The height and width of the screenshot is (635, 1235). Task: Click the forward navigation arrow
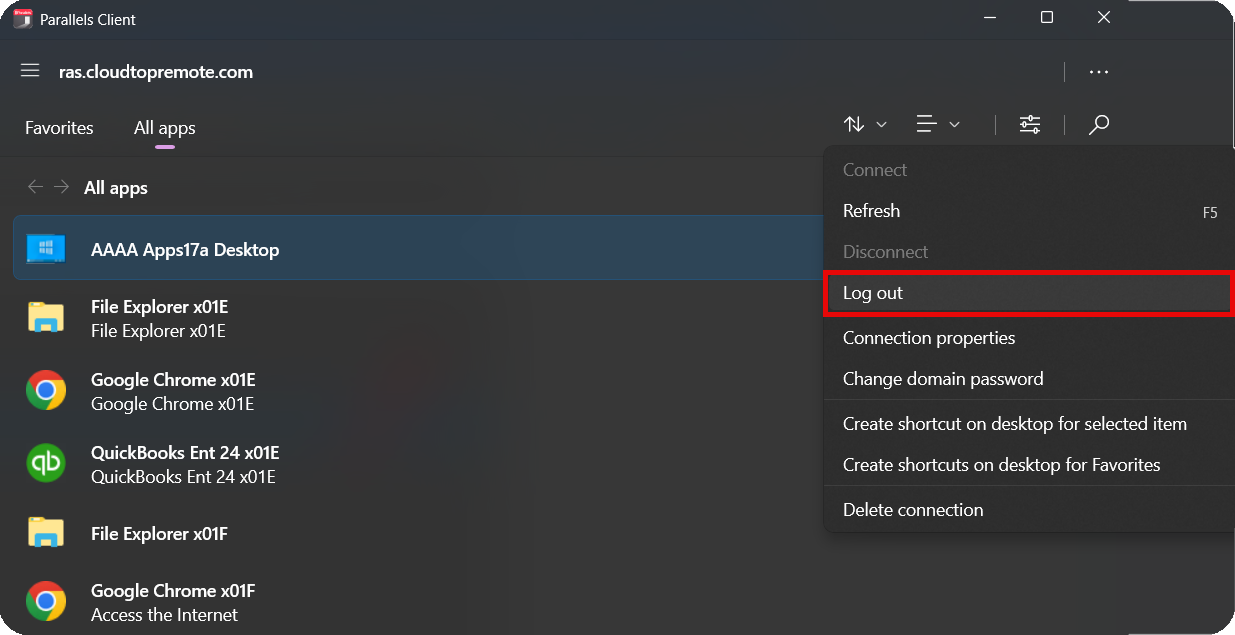point(62,187)
